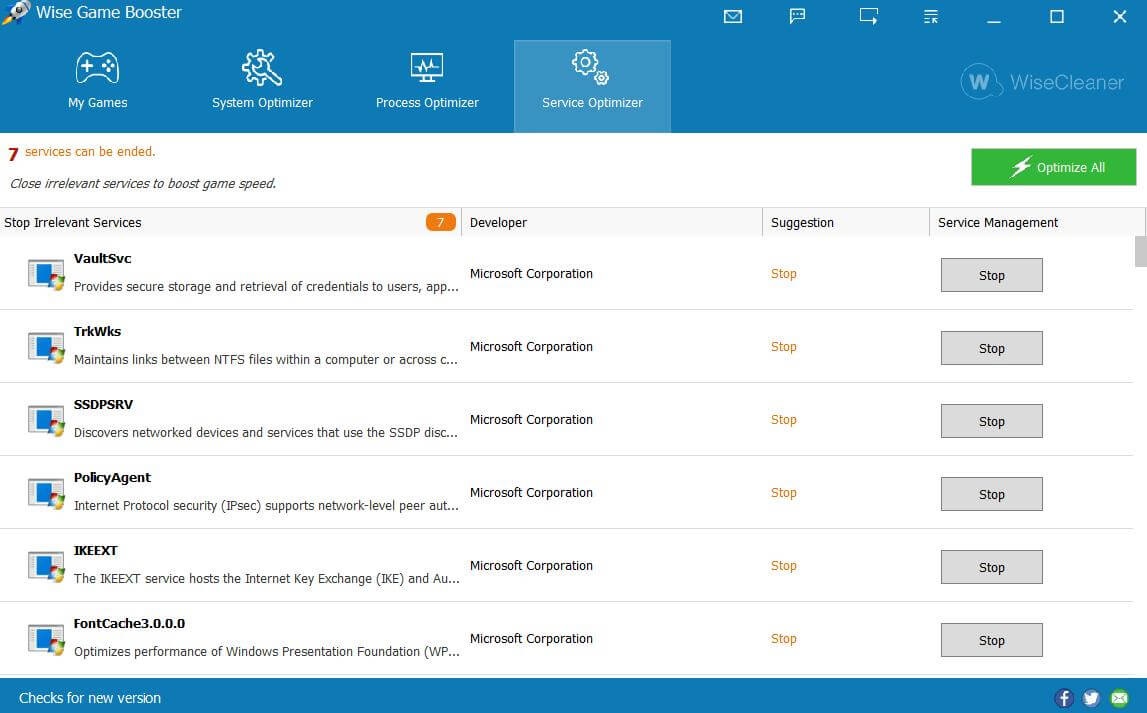This screenshot has height=713, width=1147.
Task: Click Microsoft Corporation in the TrkWks row
Action: 531,347
